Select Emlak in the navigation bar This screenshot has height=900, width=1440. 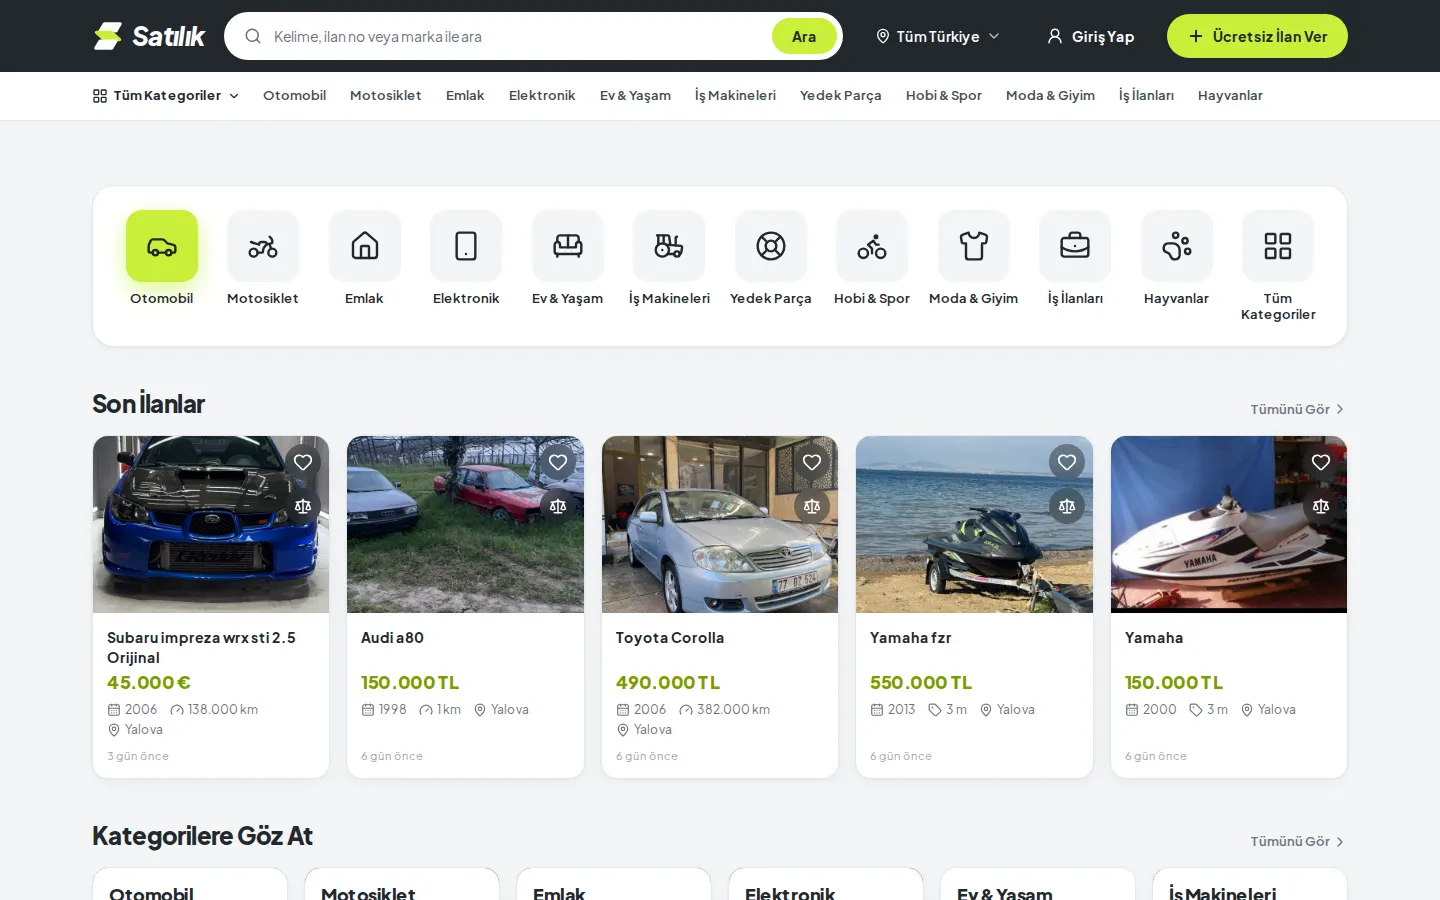tap(465, 96)
